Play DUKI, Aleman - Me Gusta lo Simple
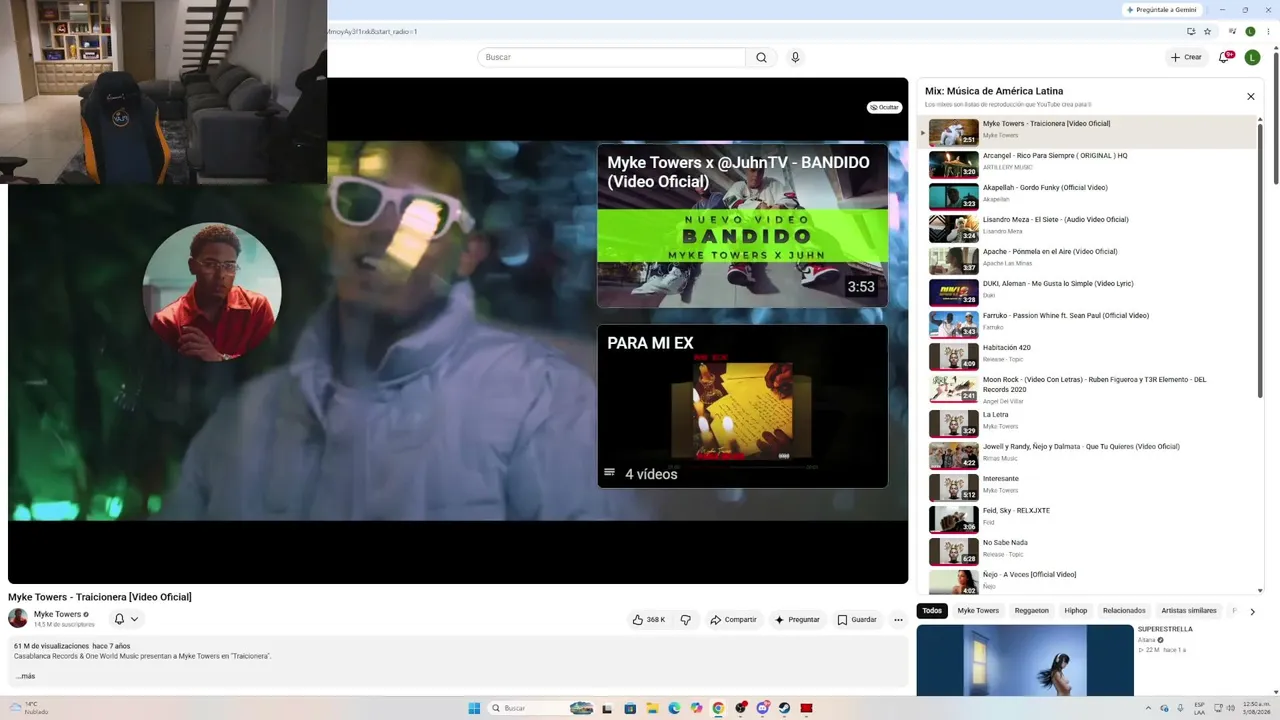This screenshot has width=1280, height=720. pyautogui.click(x=1087, y=292)
